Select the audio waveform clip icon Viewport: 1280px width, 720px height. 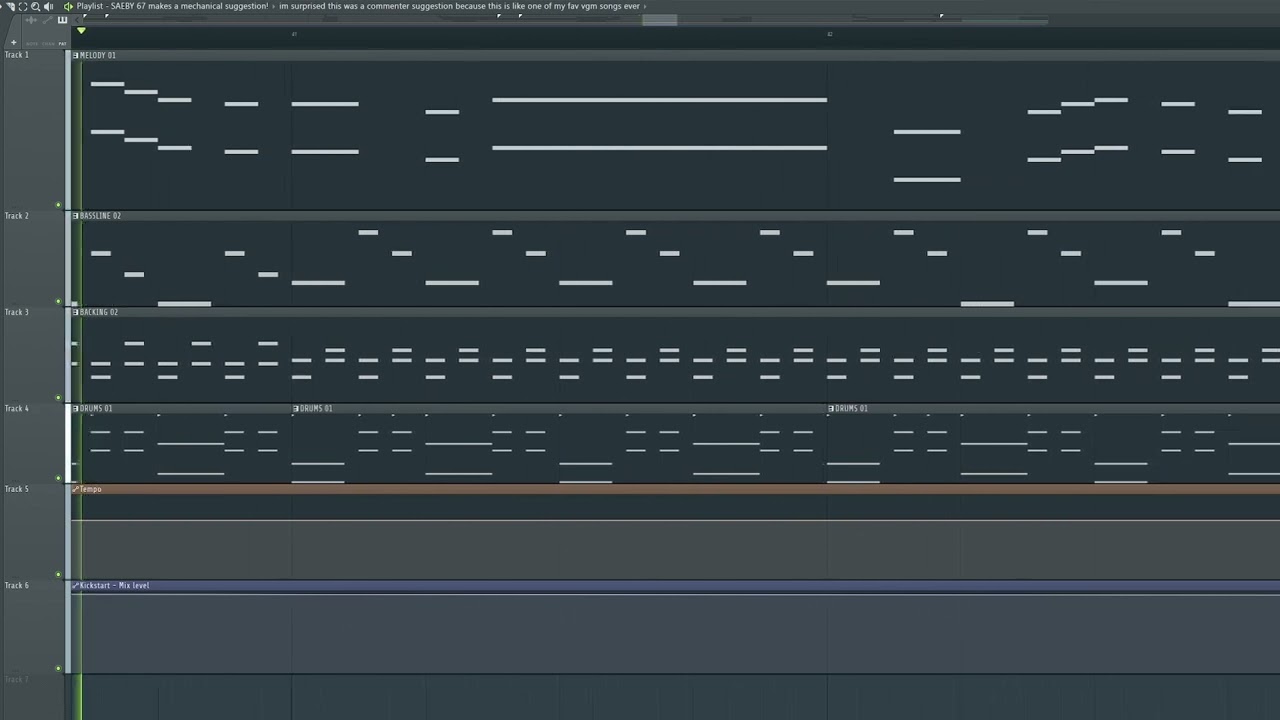(x=31, y=20)
